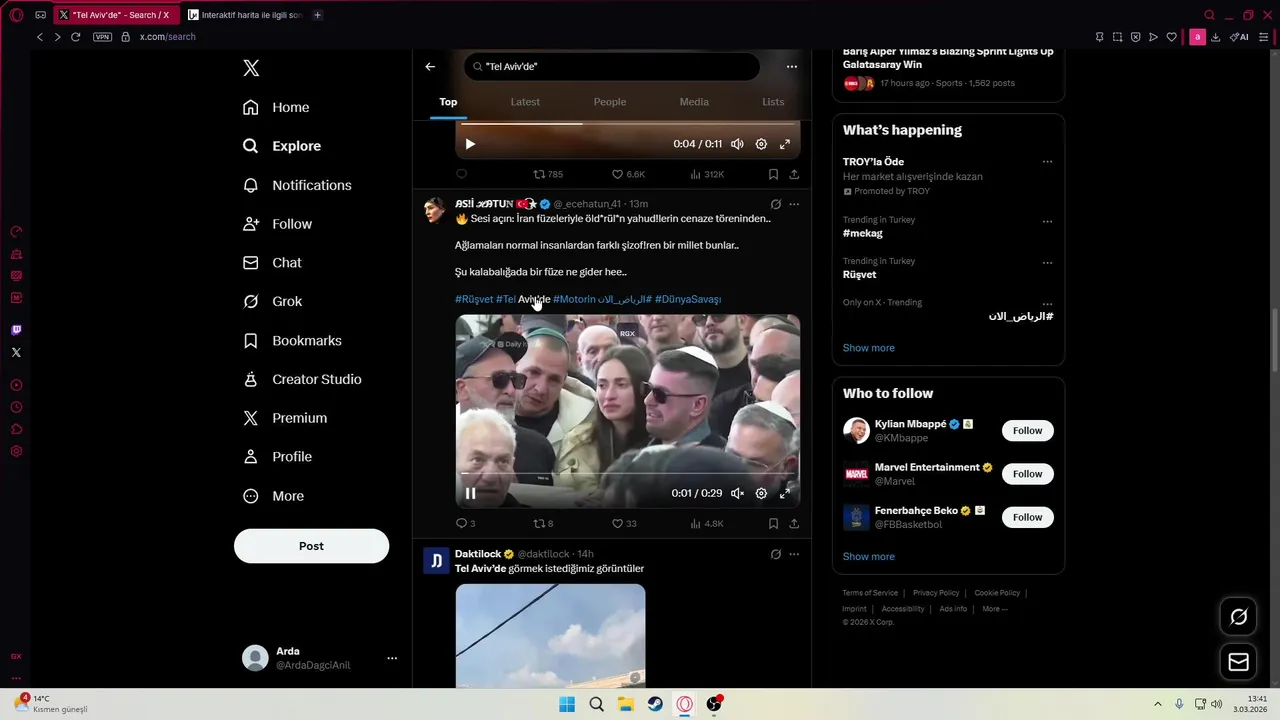Click the #Rüşvet hashtag link
Screen dimensions: 1280x720
474,299
